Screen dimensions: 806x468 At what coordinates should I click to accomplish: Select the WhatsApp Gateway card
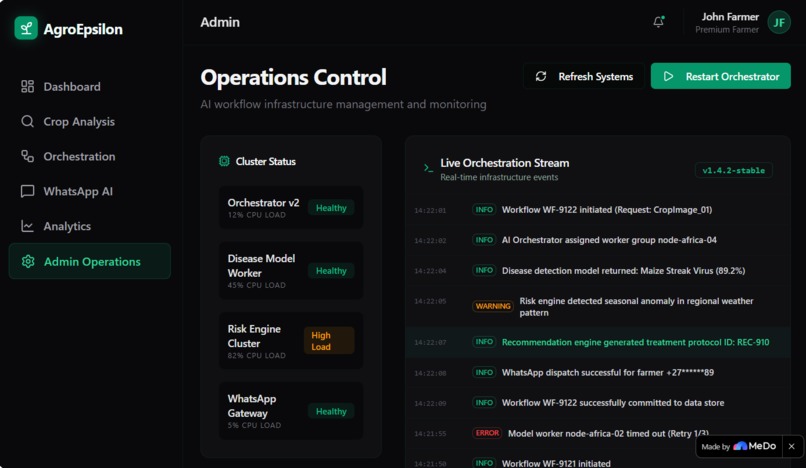pos(291,410)
